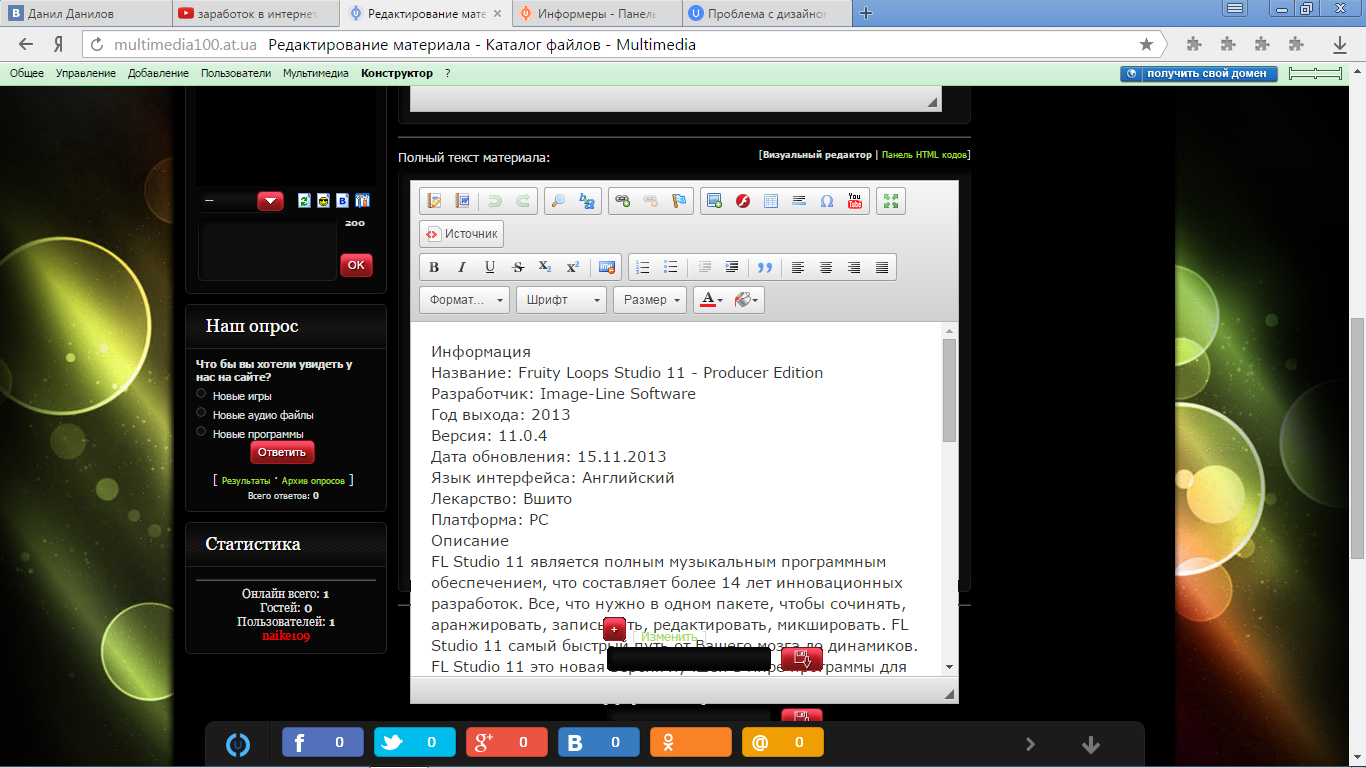Insert a numbered list
This screenshot has height=768, width=1366.
[x=643, y=267]
